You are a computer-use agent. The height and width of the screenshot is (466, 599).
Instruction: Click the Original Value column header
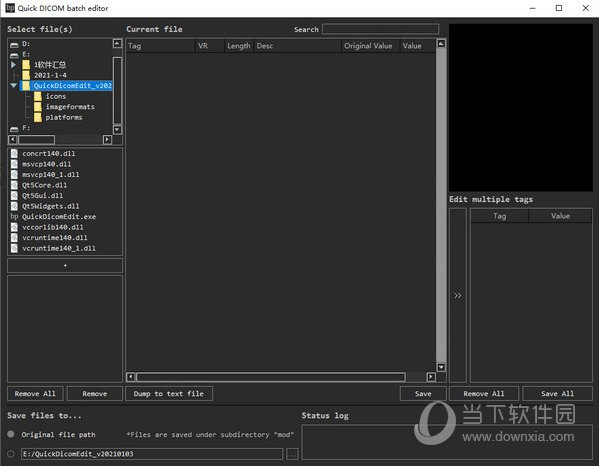click(370, 46)
